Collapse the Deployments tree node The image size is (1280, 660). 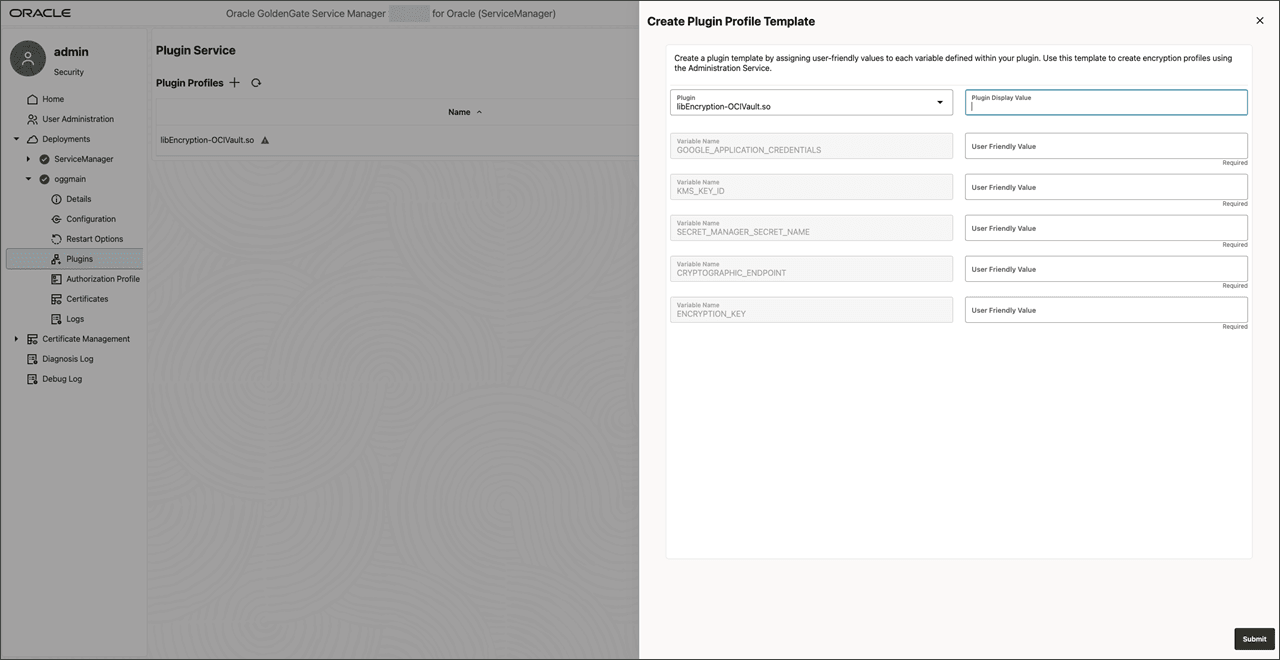pyautogui.click(x=16, y=138)
